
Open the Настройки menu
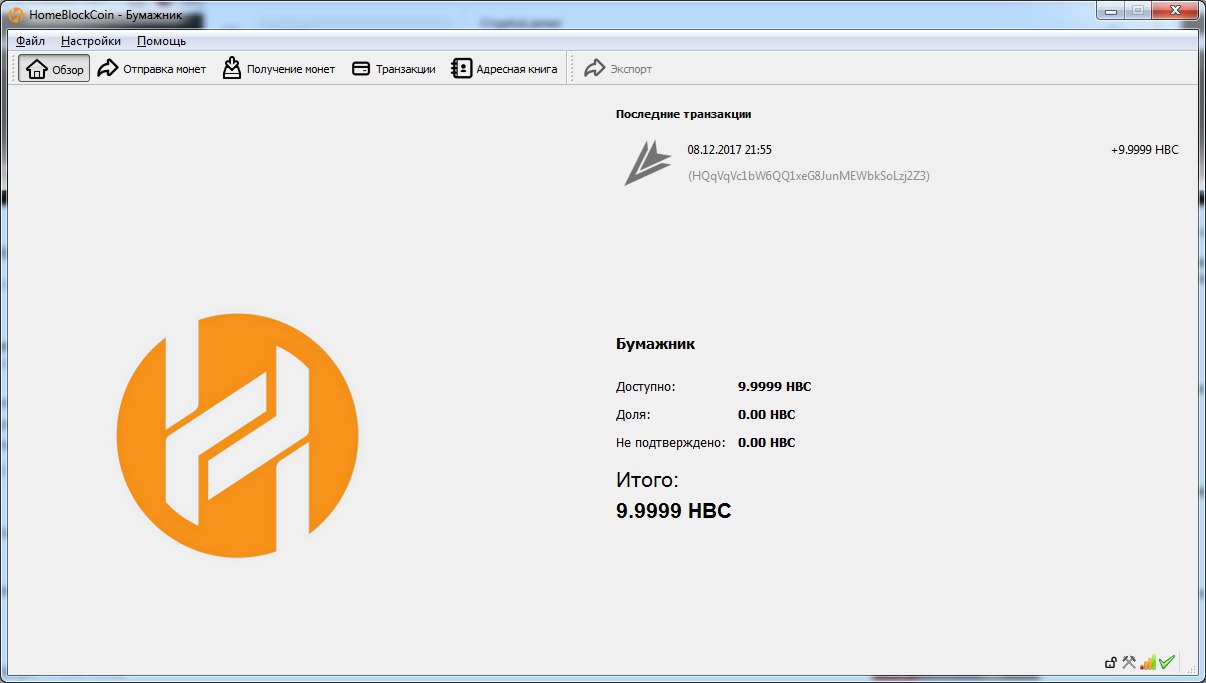(x=91, y=41)
